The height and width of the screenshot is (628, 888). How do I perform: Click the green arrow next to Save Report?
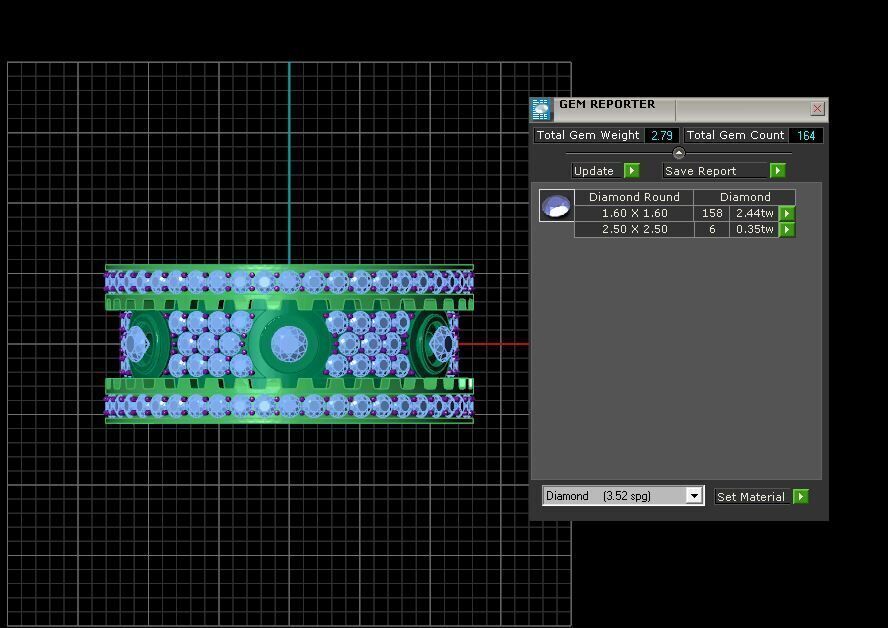[x=778, y=170]
